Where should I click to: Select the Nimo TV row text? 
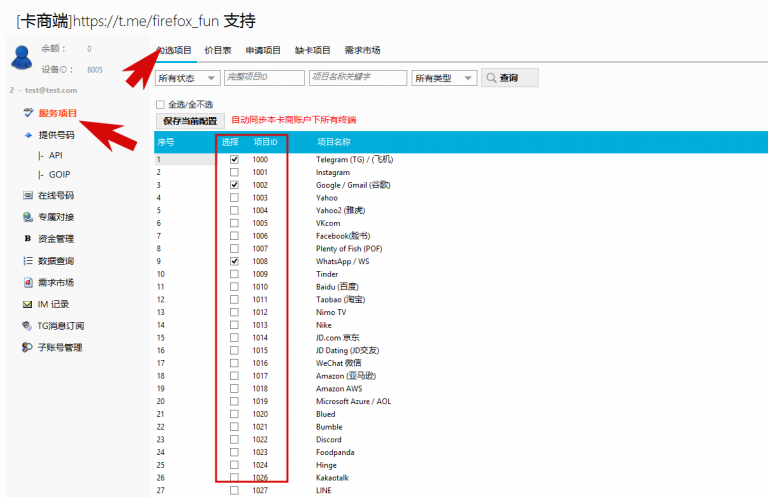point(331,312)
